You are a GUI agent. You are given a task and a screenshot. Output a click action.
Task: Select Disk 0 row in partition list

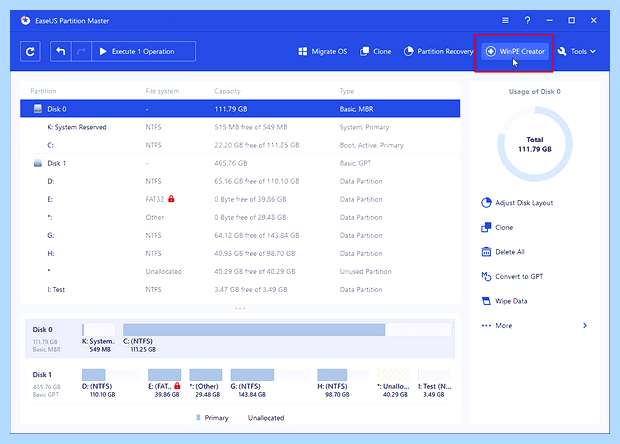click(x=240, y=109)
